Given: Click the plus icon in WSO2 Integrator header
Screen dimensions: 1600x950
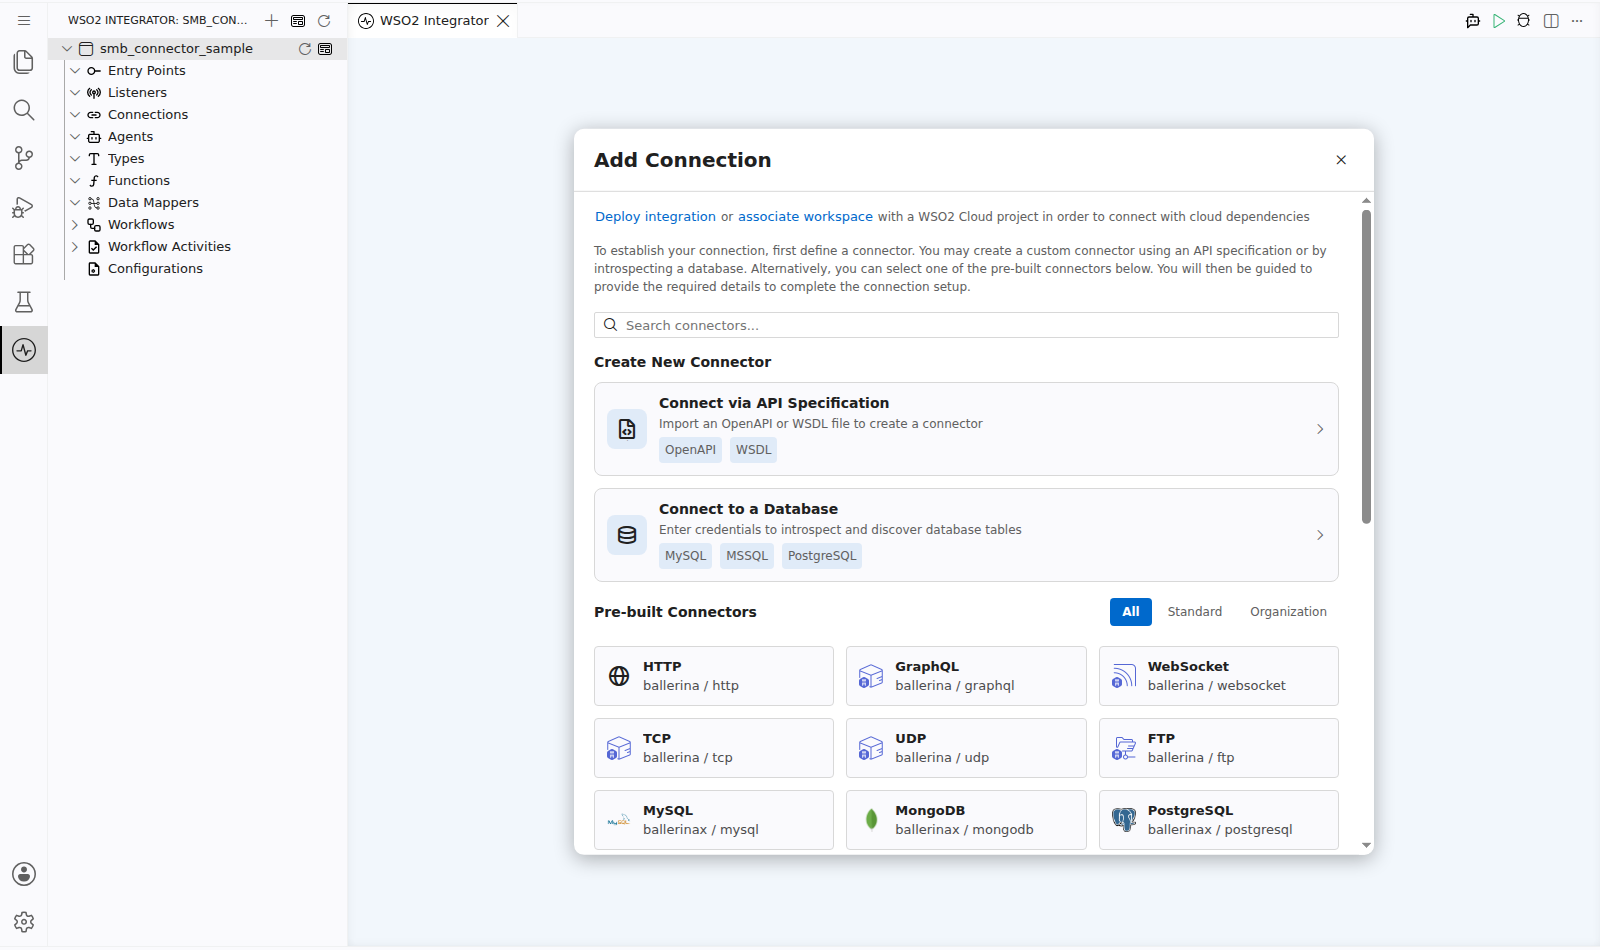Looking at the screenshot, I should (271, 20).
